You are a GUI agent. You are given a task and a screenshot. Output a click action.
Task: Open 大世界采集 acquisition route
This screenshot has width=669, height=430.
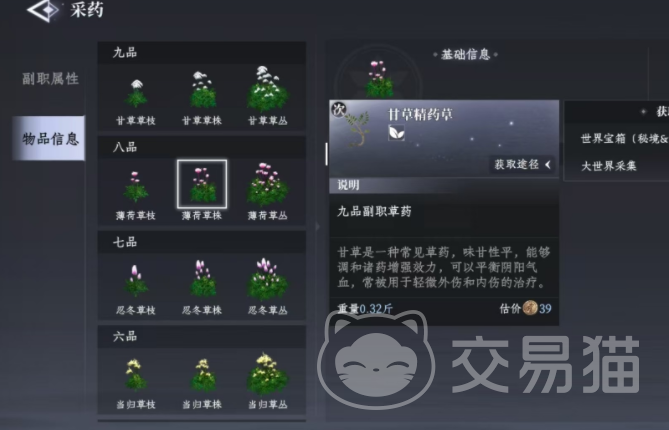pos(609,166)
